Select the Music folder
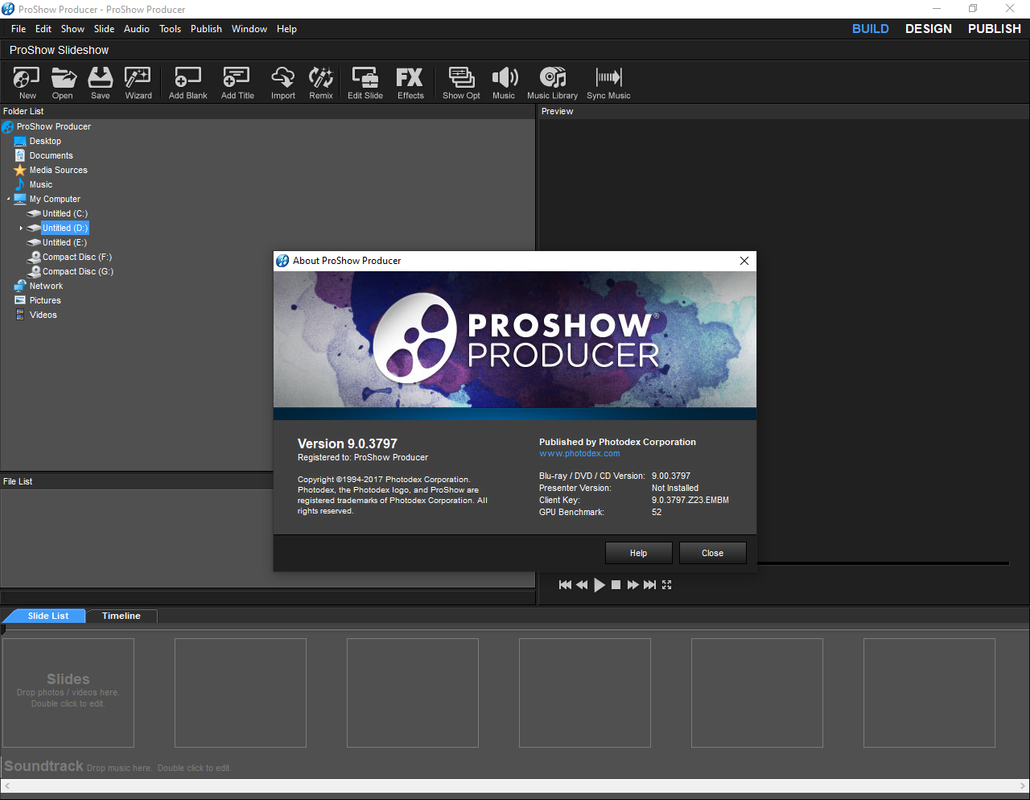The width and height of the screenshot is (1030, 800). click(40, 185)
